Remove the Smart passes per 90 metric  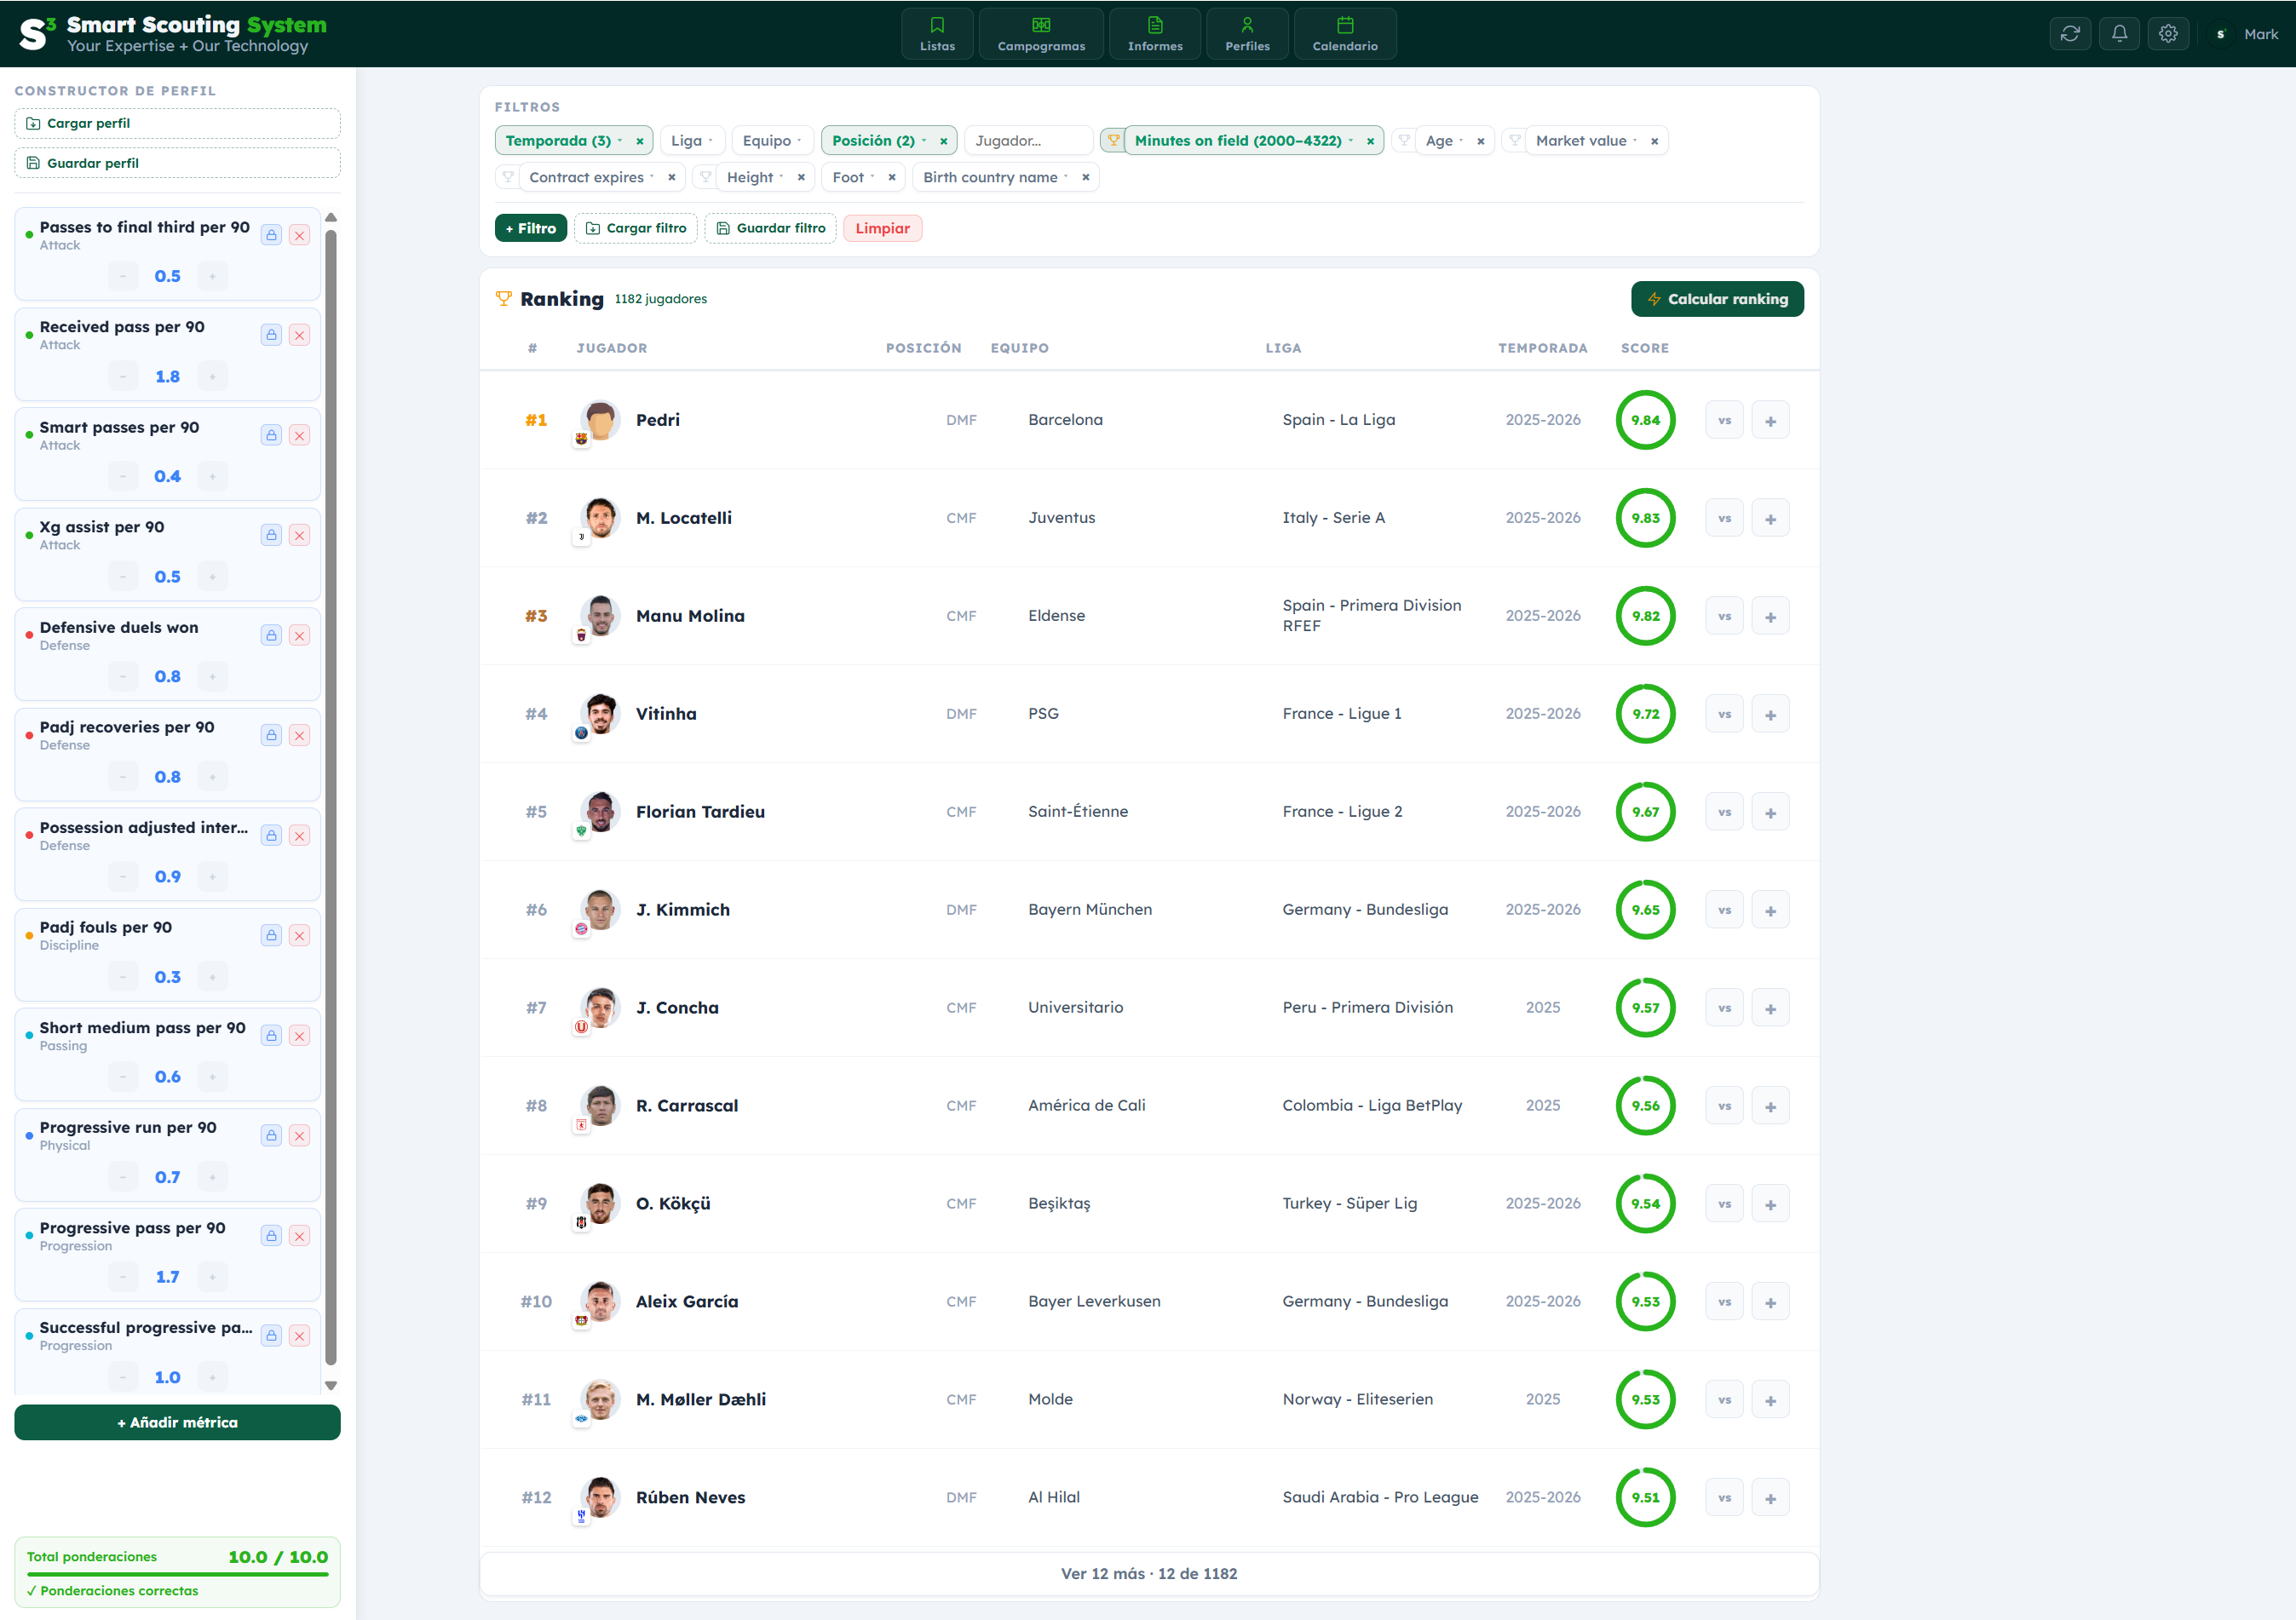tap(299, 435)
